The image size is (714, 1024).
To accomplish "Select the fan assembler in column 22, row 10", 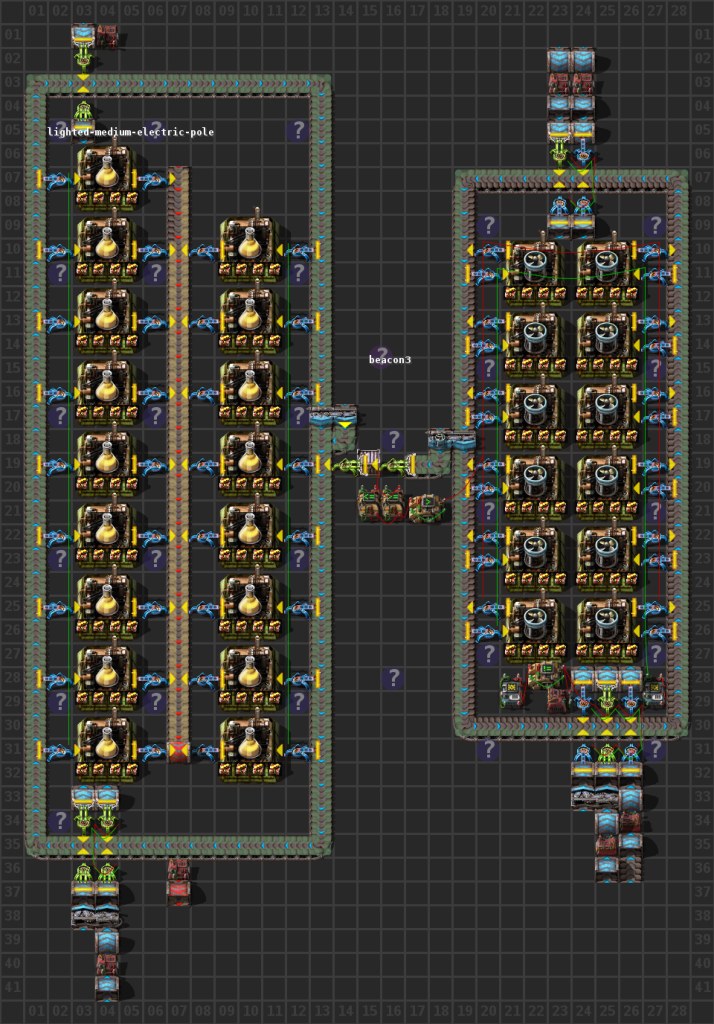I will pyautogui.click(x=536, y=273).
